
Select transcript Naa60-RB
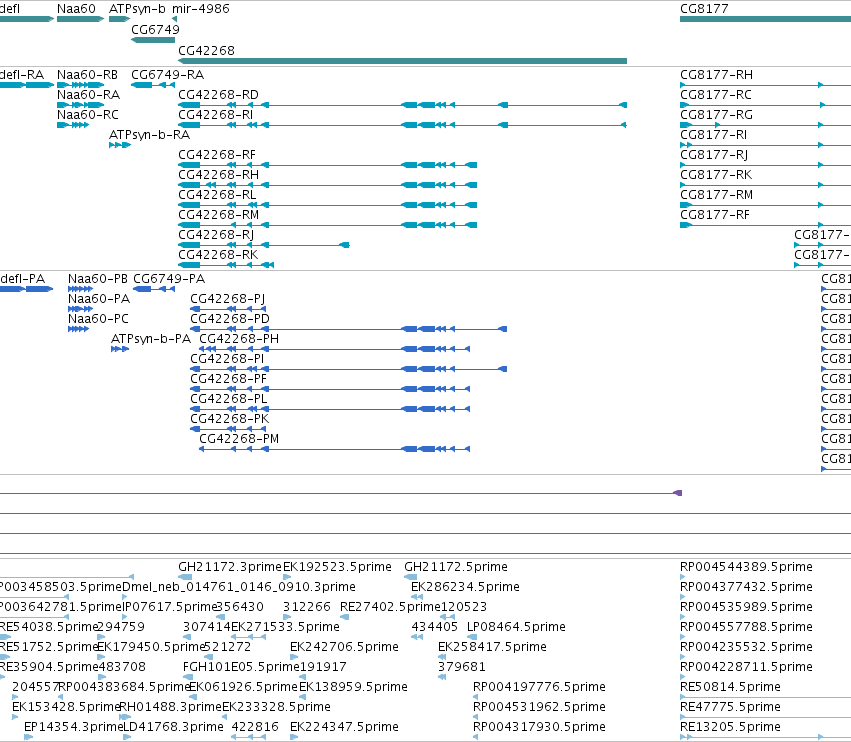pos(87,75)
